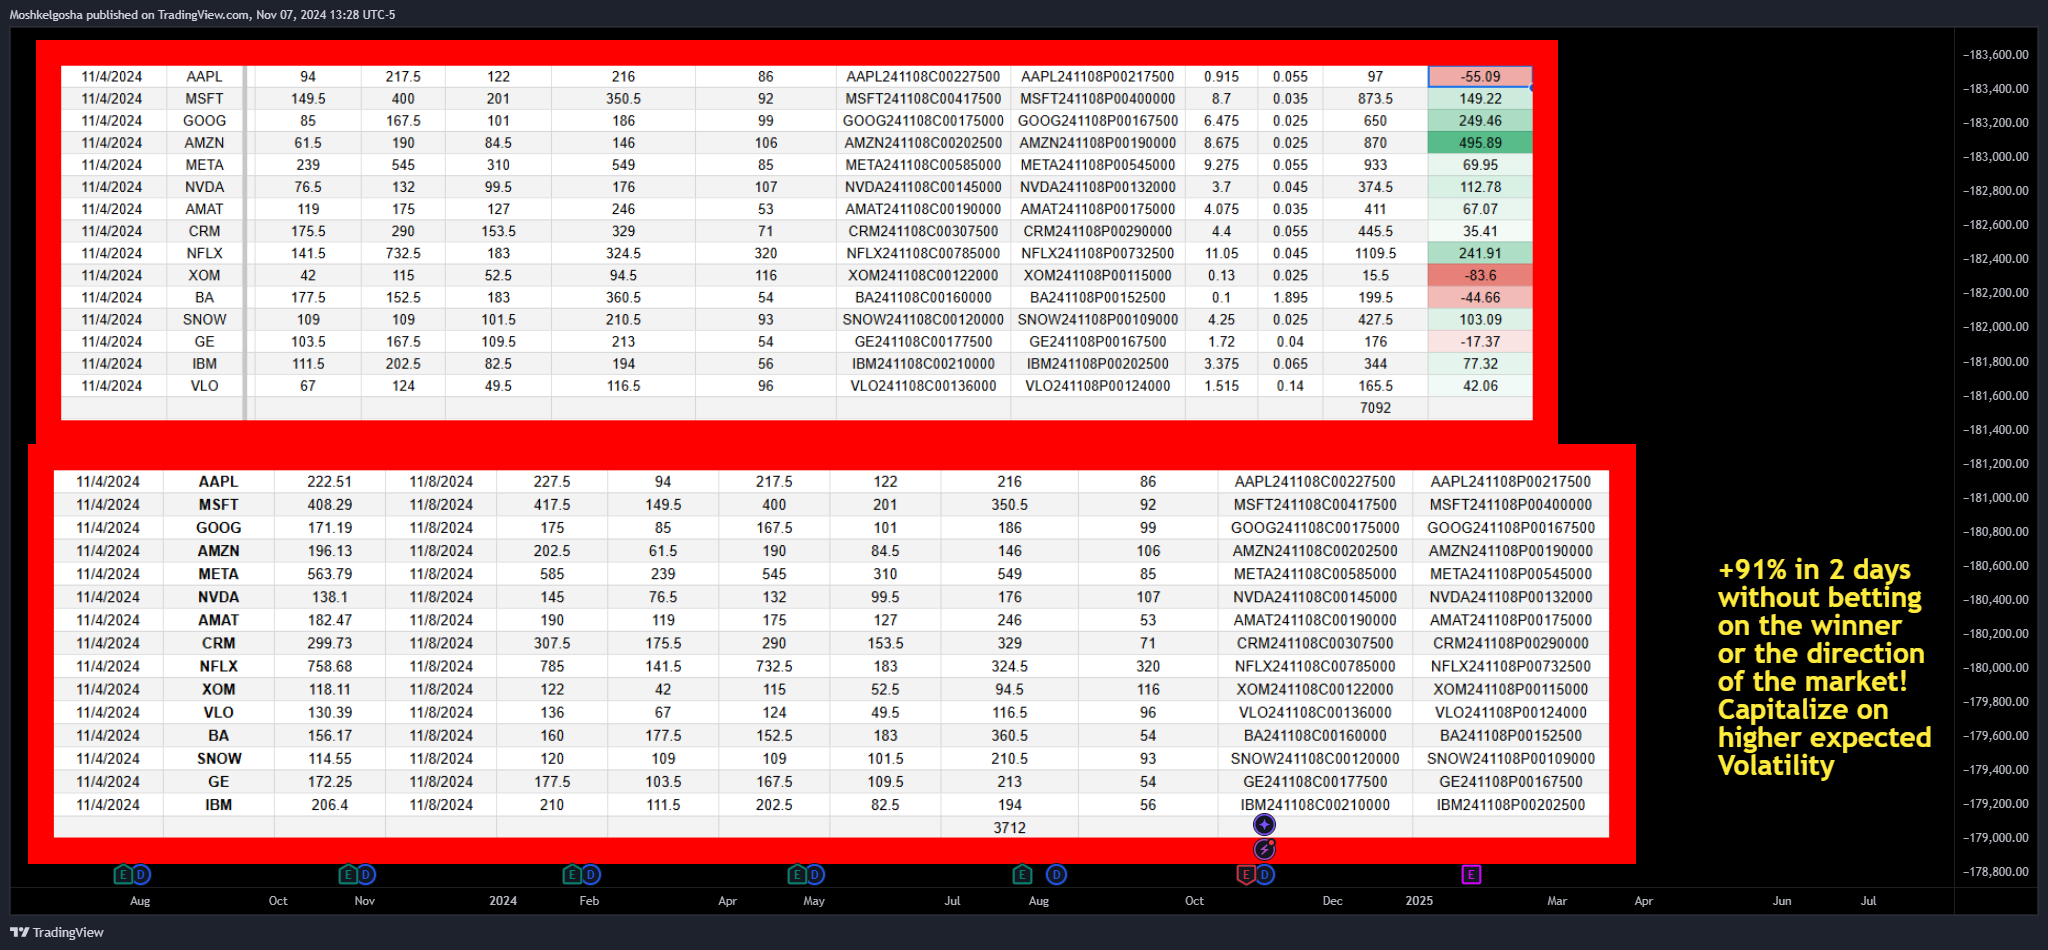Click the dividend D marker above leftmost Aug
The height and width of the screenshot is (950, 2048).
click(x=141, y=875)
